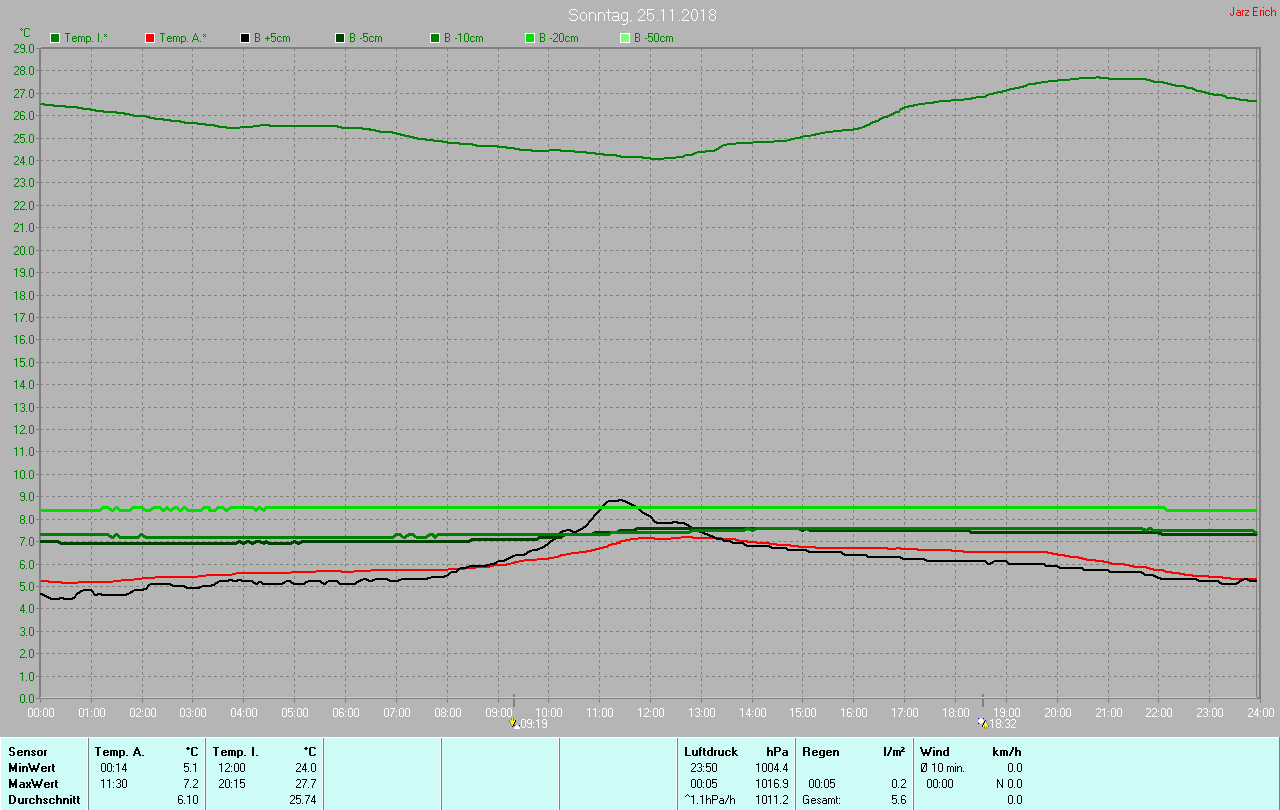1280x810 pixels.
Task: Click the Sensor header in the table
Action: click(26, 752)
